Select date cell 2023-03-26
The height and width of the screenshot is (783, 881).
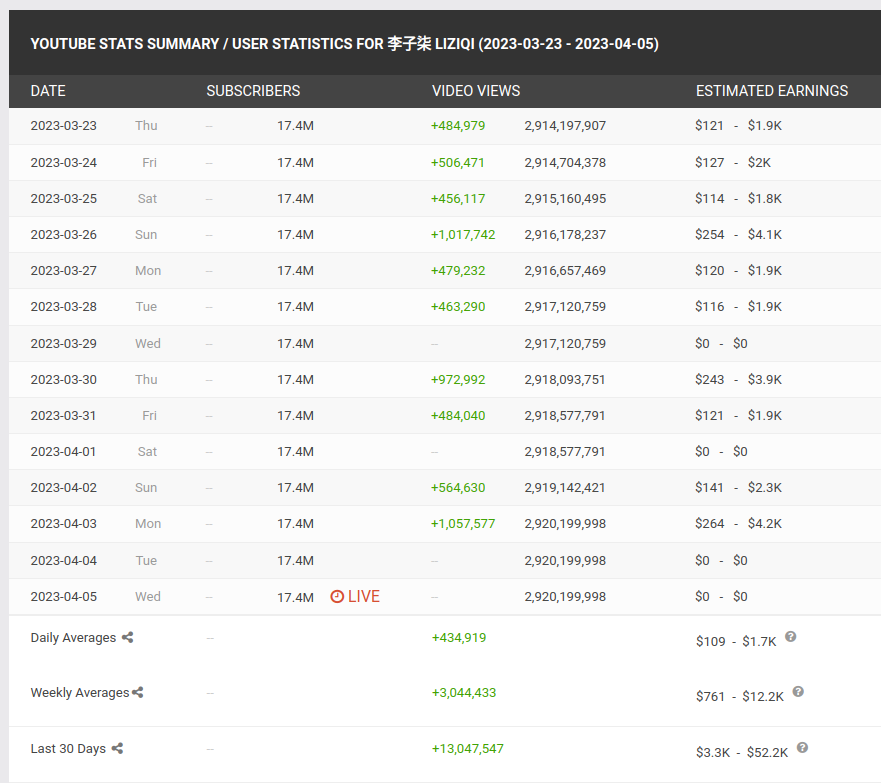coord(63,235)
